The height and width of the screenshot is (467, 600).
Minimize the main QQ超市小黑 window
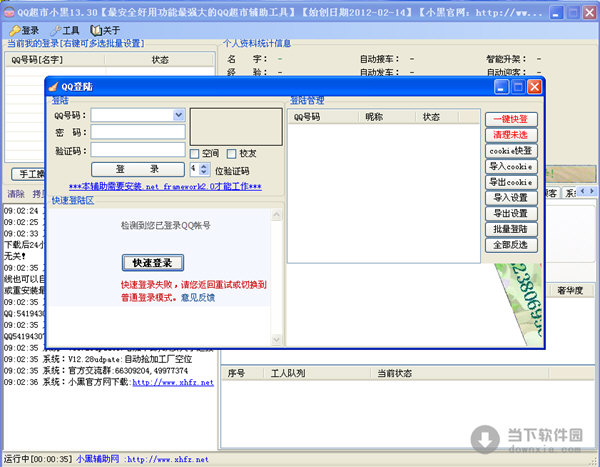(556, 13)
